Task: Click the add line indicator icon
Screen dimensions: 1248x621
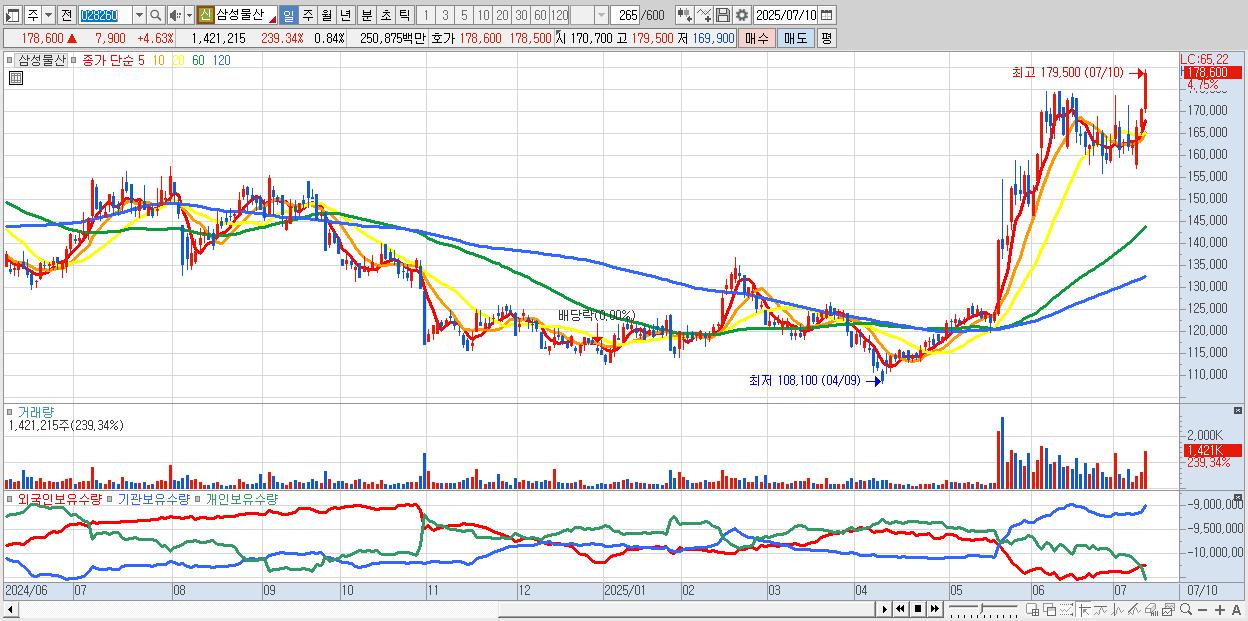Action: 704,15
